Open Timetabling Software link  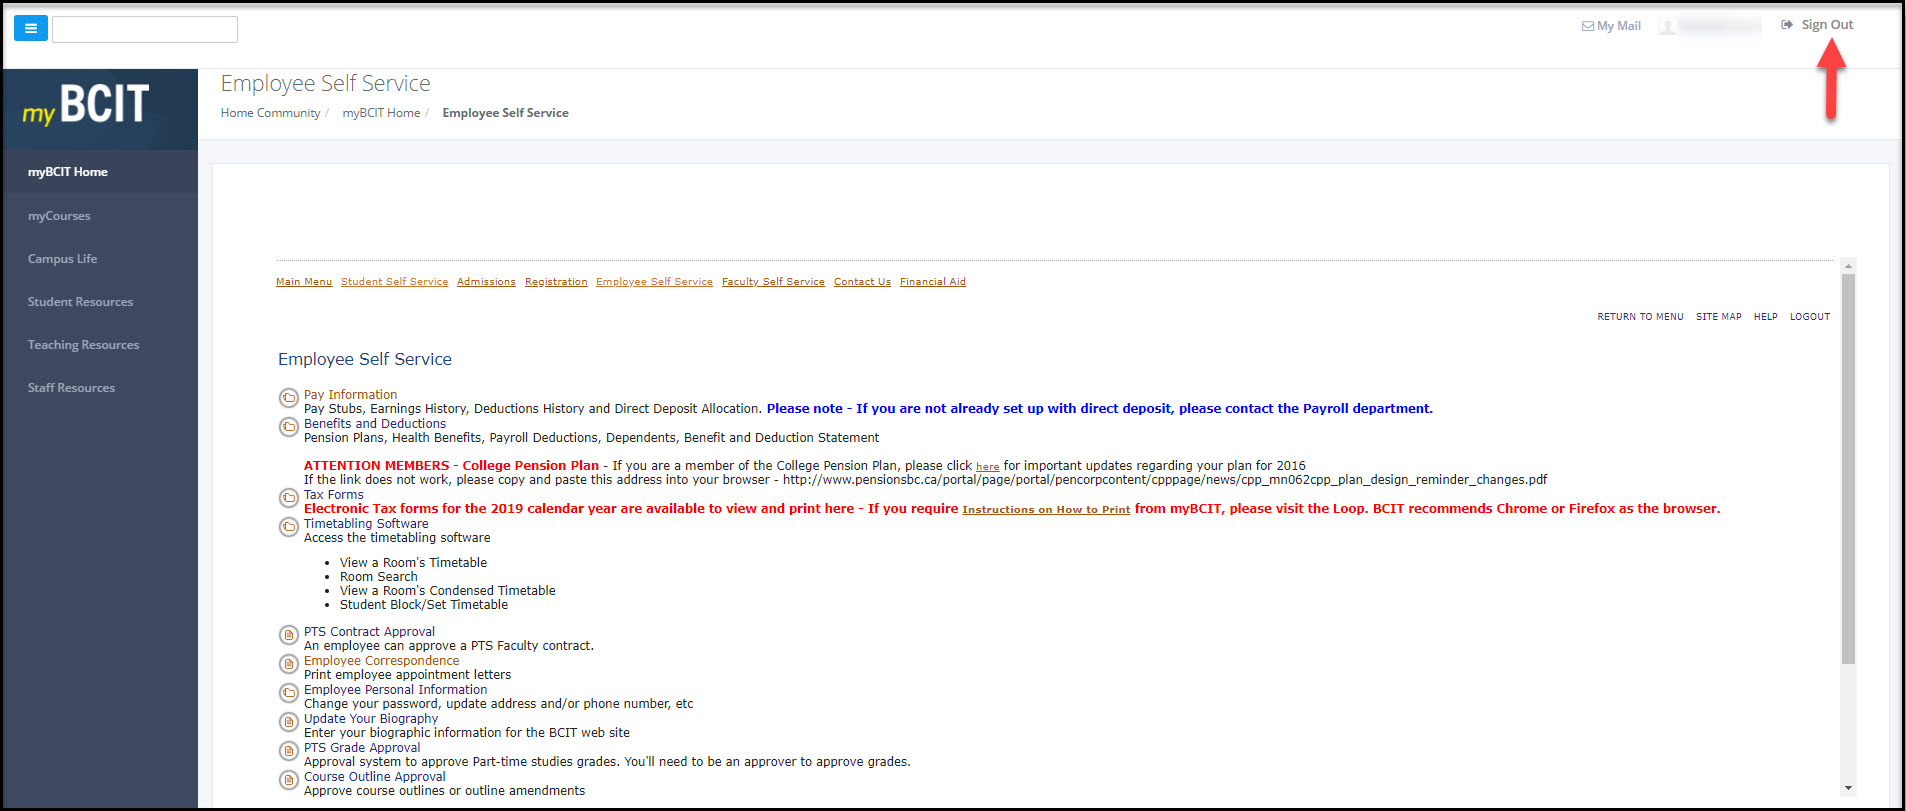point(366,524)
